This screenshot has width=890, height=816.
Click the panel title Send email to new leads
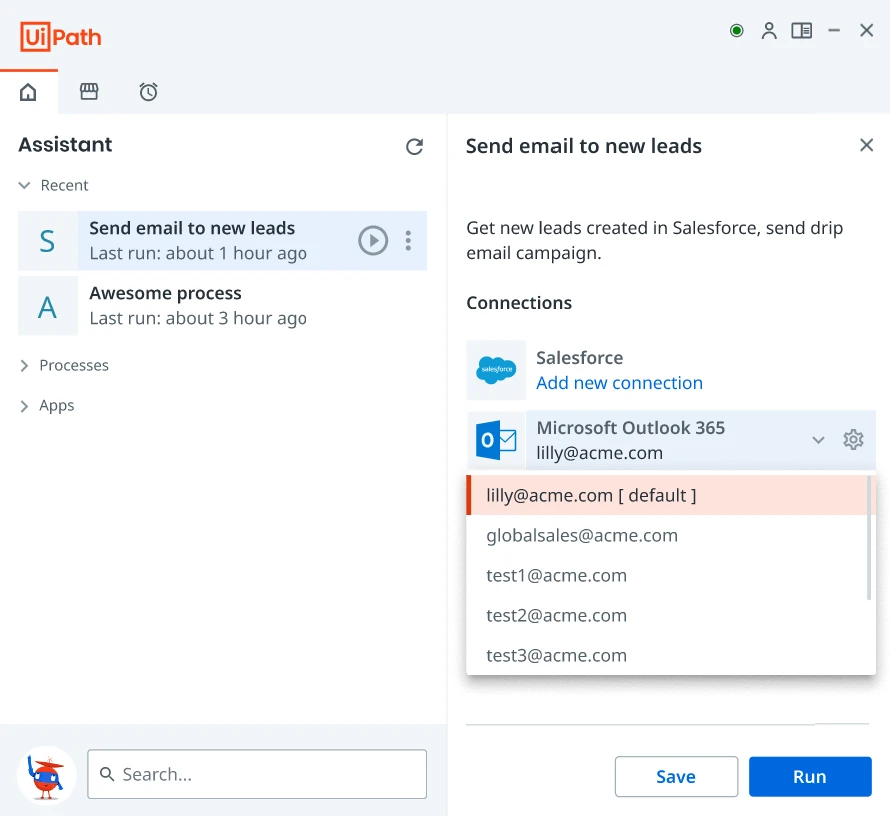point(583,146)
